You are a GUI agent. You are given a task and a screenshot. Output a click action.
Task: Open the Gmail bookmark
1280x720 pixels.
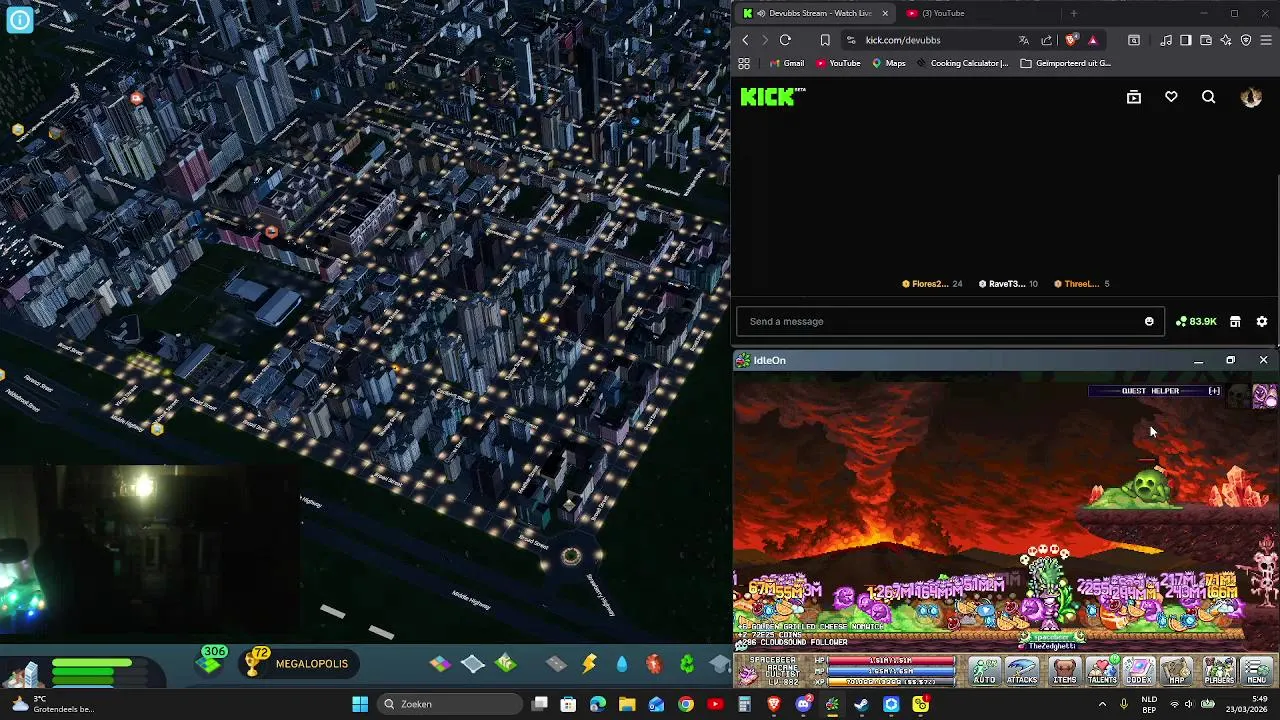click(786, 63)
